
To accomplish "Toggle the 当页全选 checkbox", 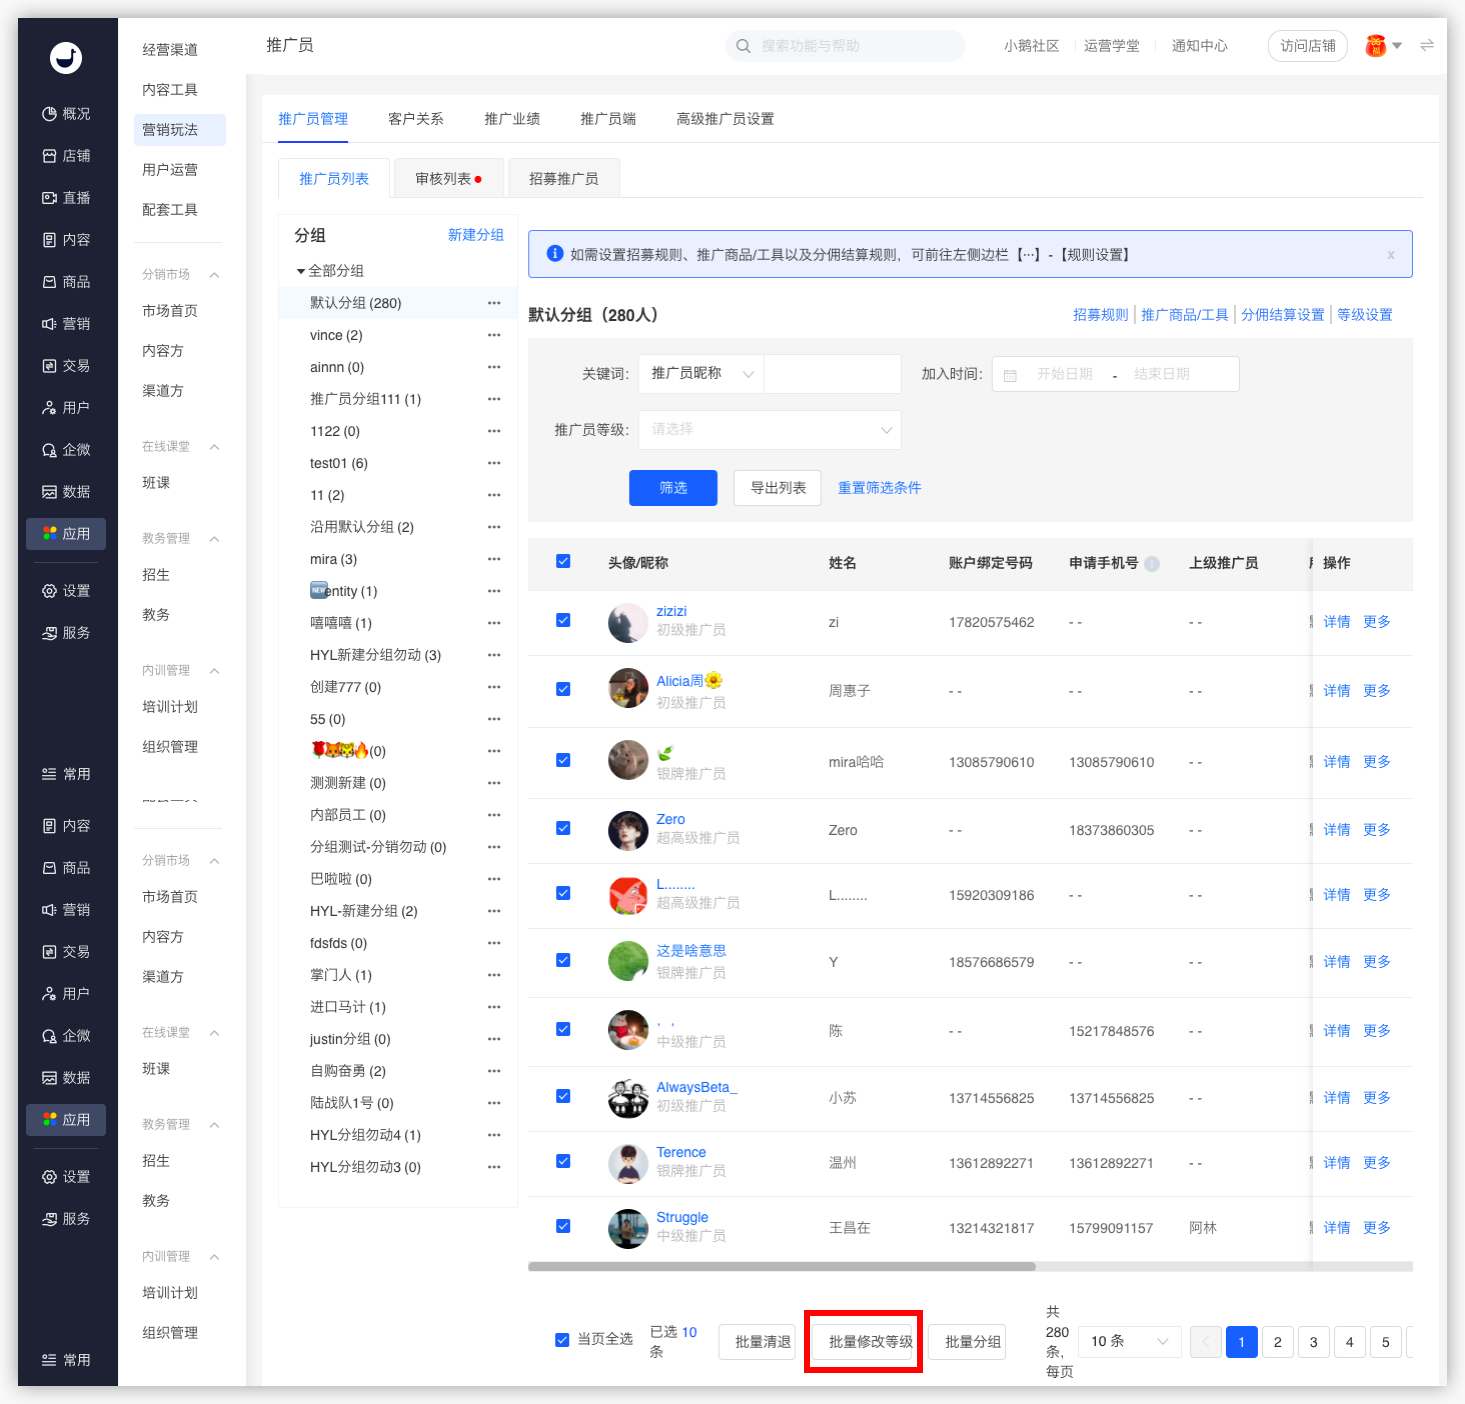I will (562, 1339).
